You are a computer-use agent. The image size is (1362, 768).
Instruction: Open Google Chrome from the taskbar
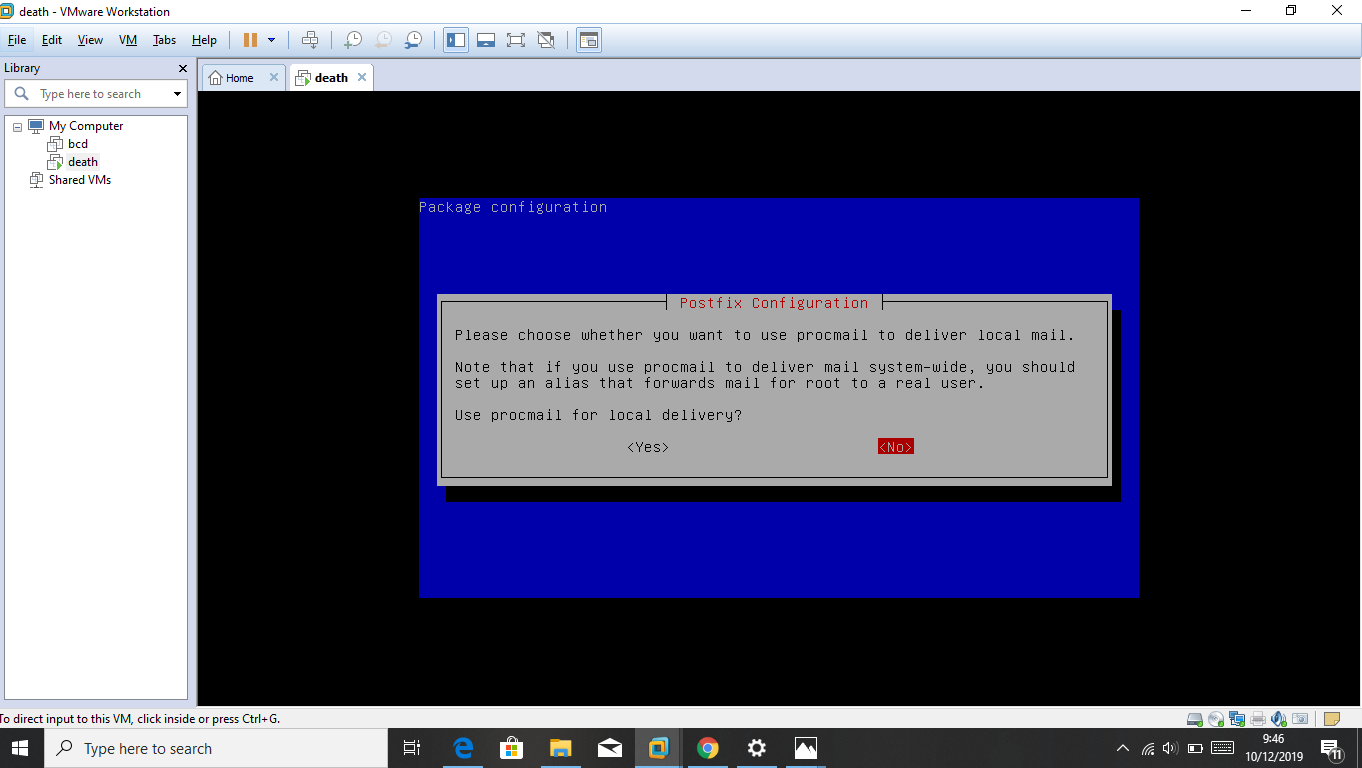(x=708, y=748)
